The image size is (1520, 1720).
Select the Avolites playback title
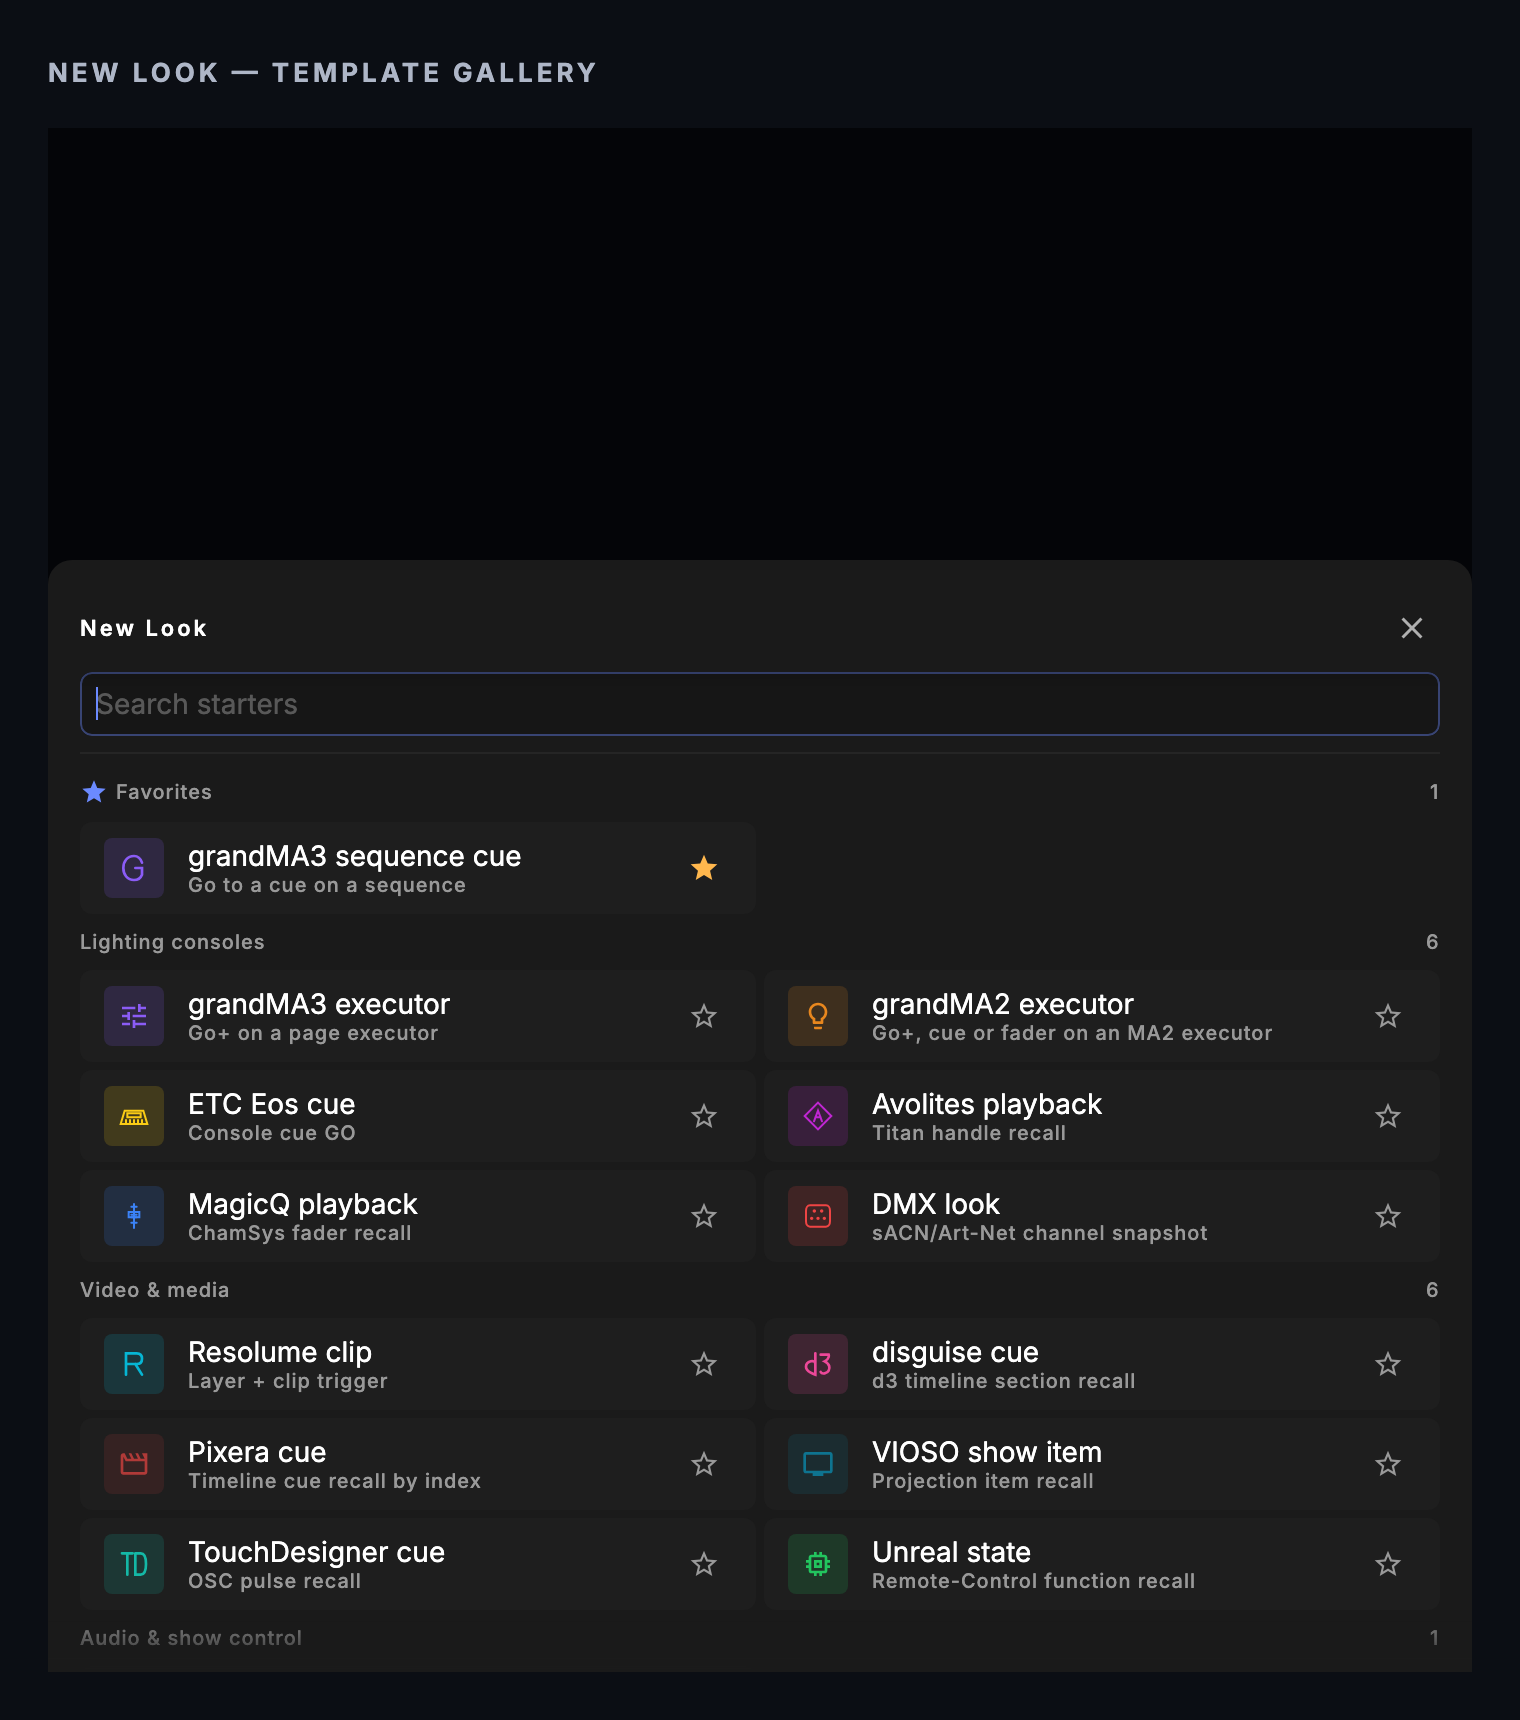[987, 1104]
